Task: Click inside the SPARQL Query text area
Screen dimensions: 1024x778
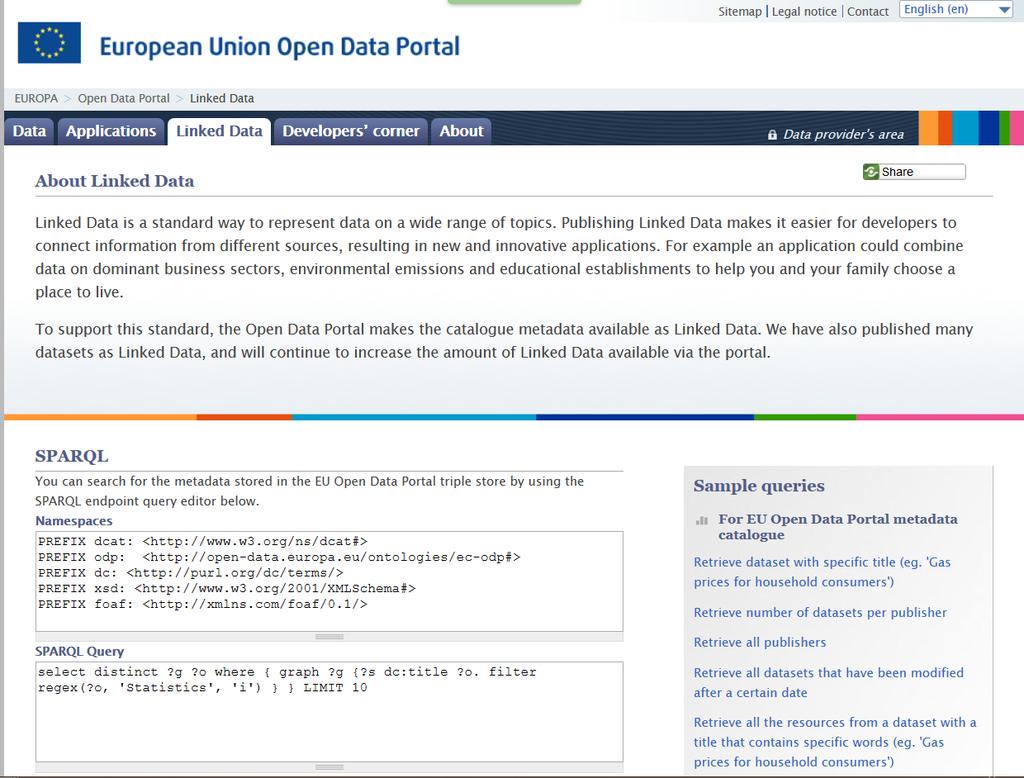Action: pos(329,712)
